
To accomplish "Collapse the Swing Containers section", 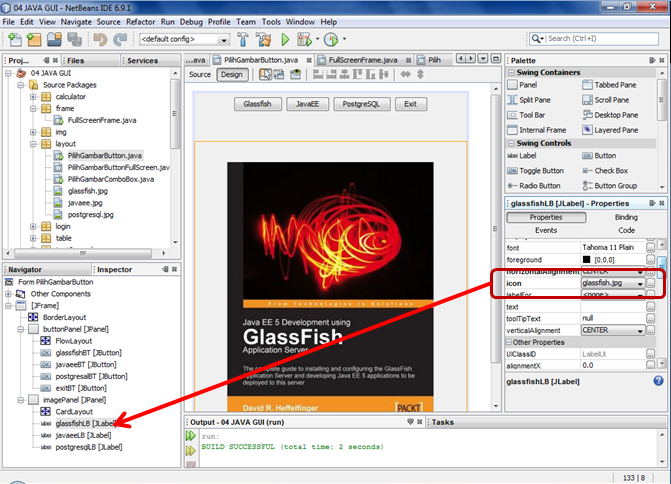I will point(511,73).
